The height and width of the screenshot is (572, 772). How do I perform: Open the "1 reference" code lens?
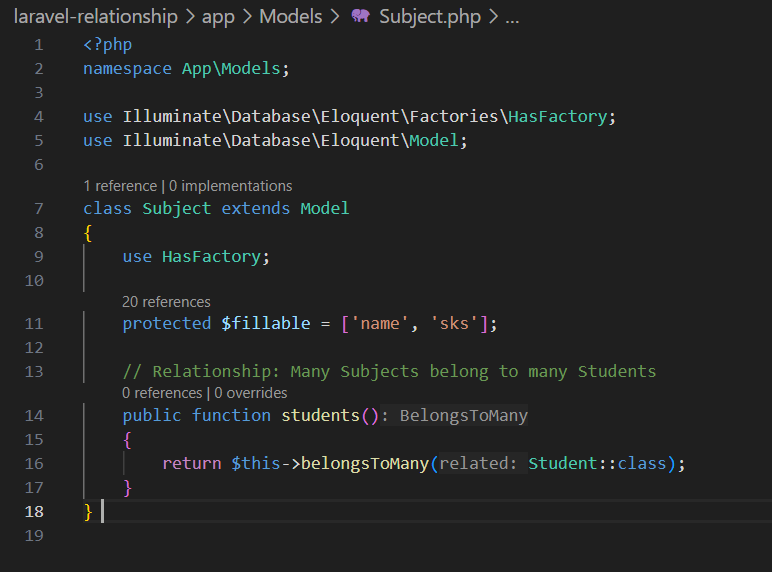coord(120,186)
